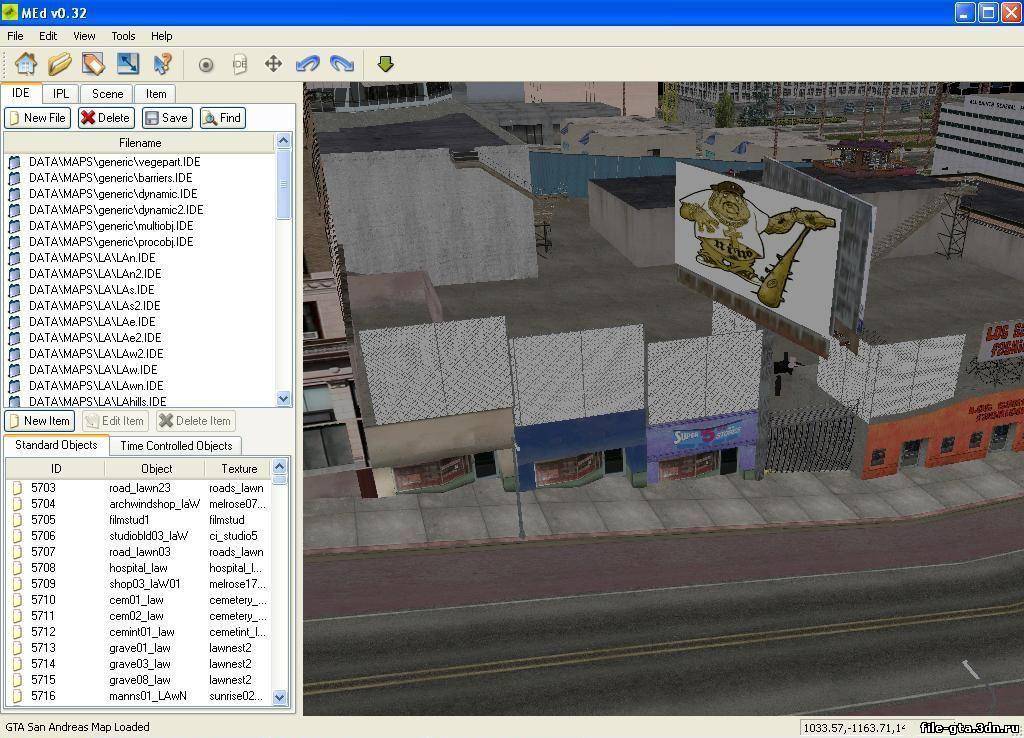
Task: Click the home toolbar icon
Action: click(26, 64)
